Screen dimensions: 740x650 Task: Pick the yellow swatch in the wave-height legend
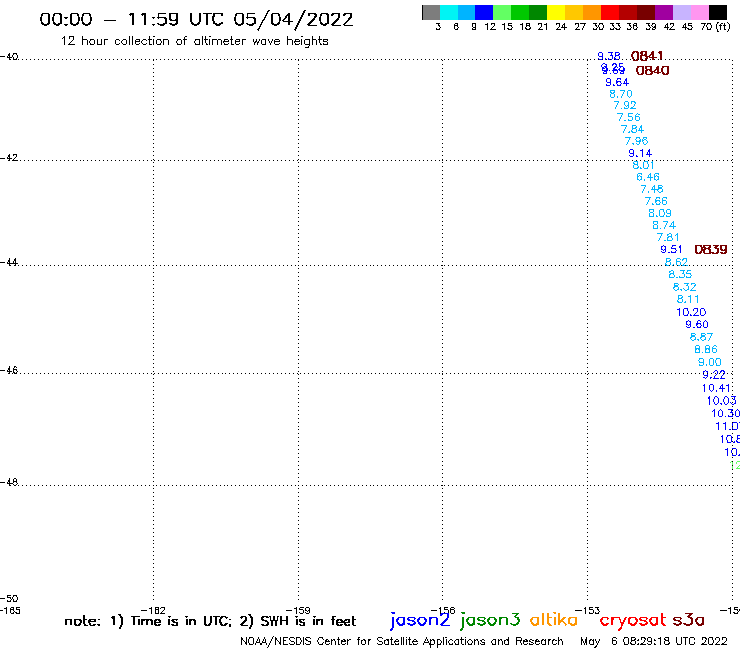click(x=556, y=12)
